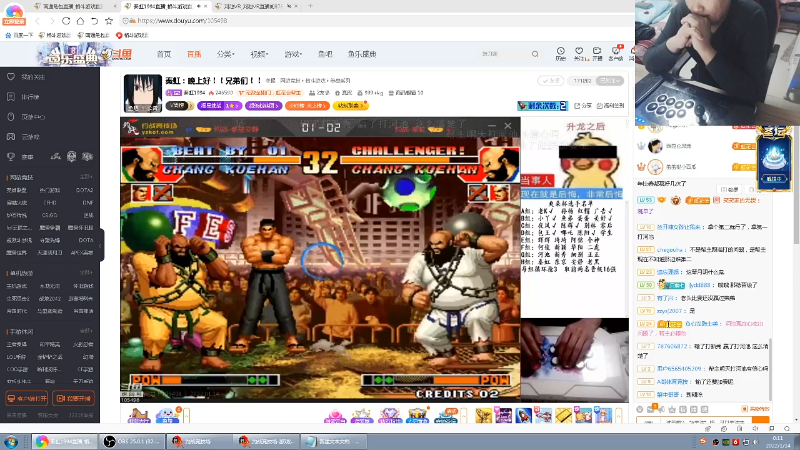Click the browser forward arrow
Screen dimensions: 800x450
click(52, 21)
